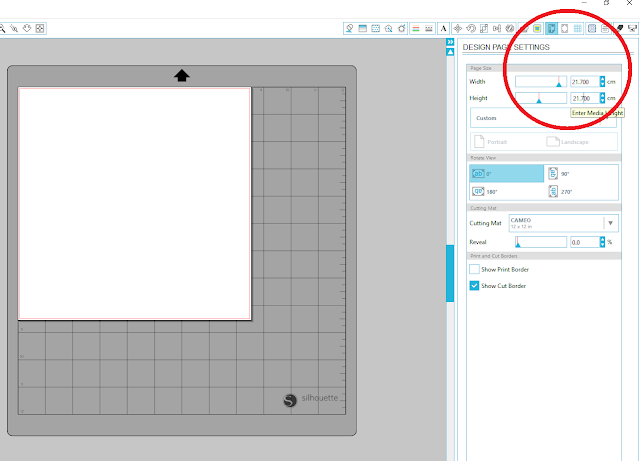Open the Scale panel icon
This screenshot has width=640, height=461.
coord(484,28)
